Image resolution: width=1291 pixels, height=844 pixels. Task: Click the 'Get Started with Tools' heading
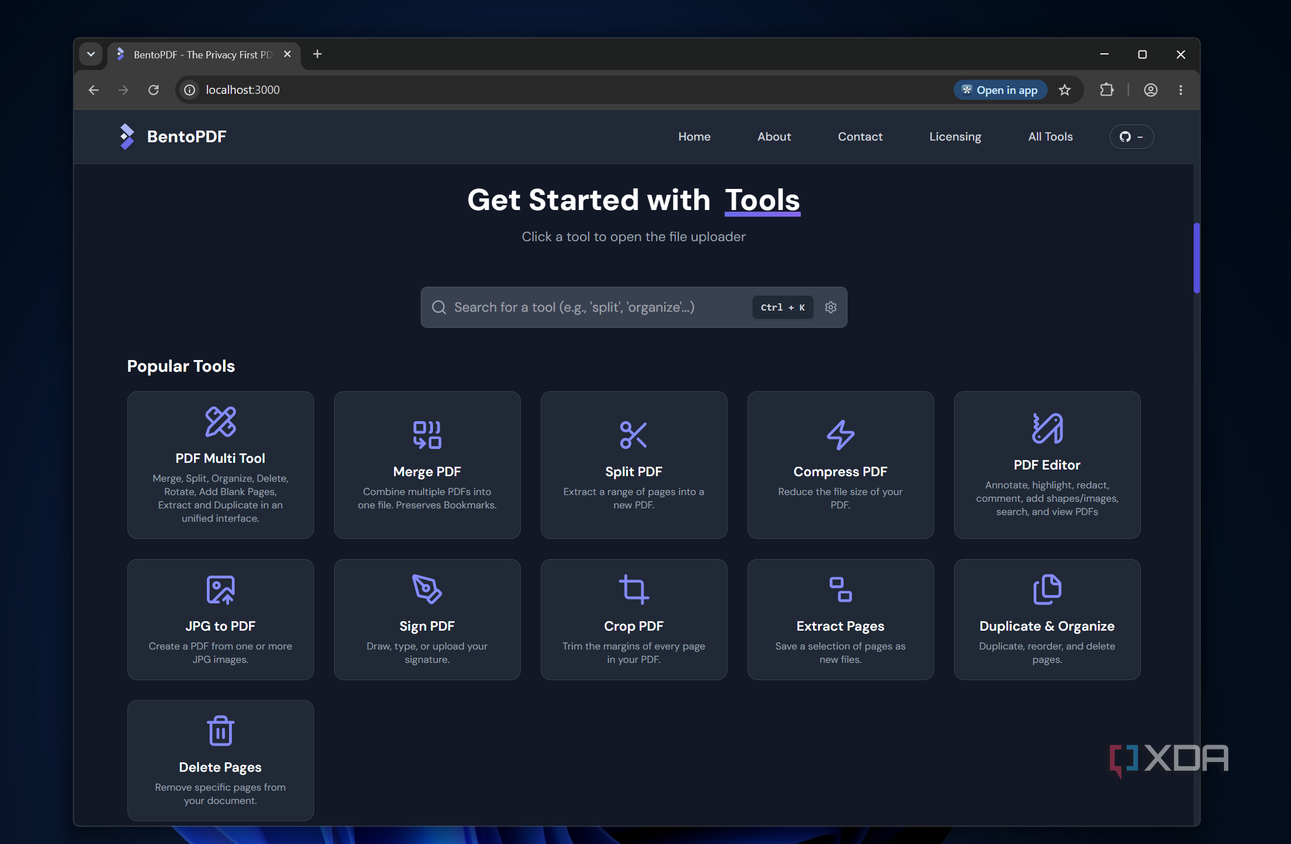pyautogui.click(x=634, y=200)
